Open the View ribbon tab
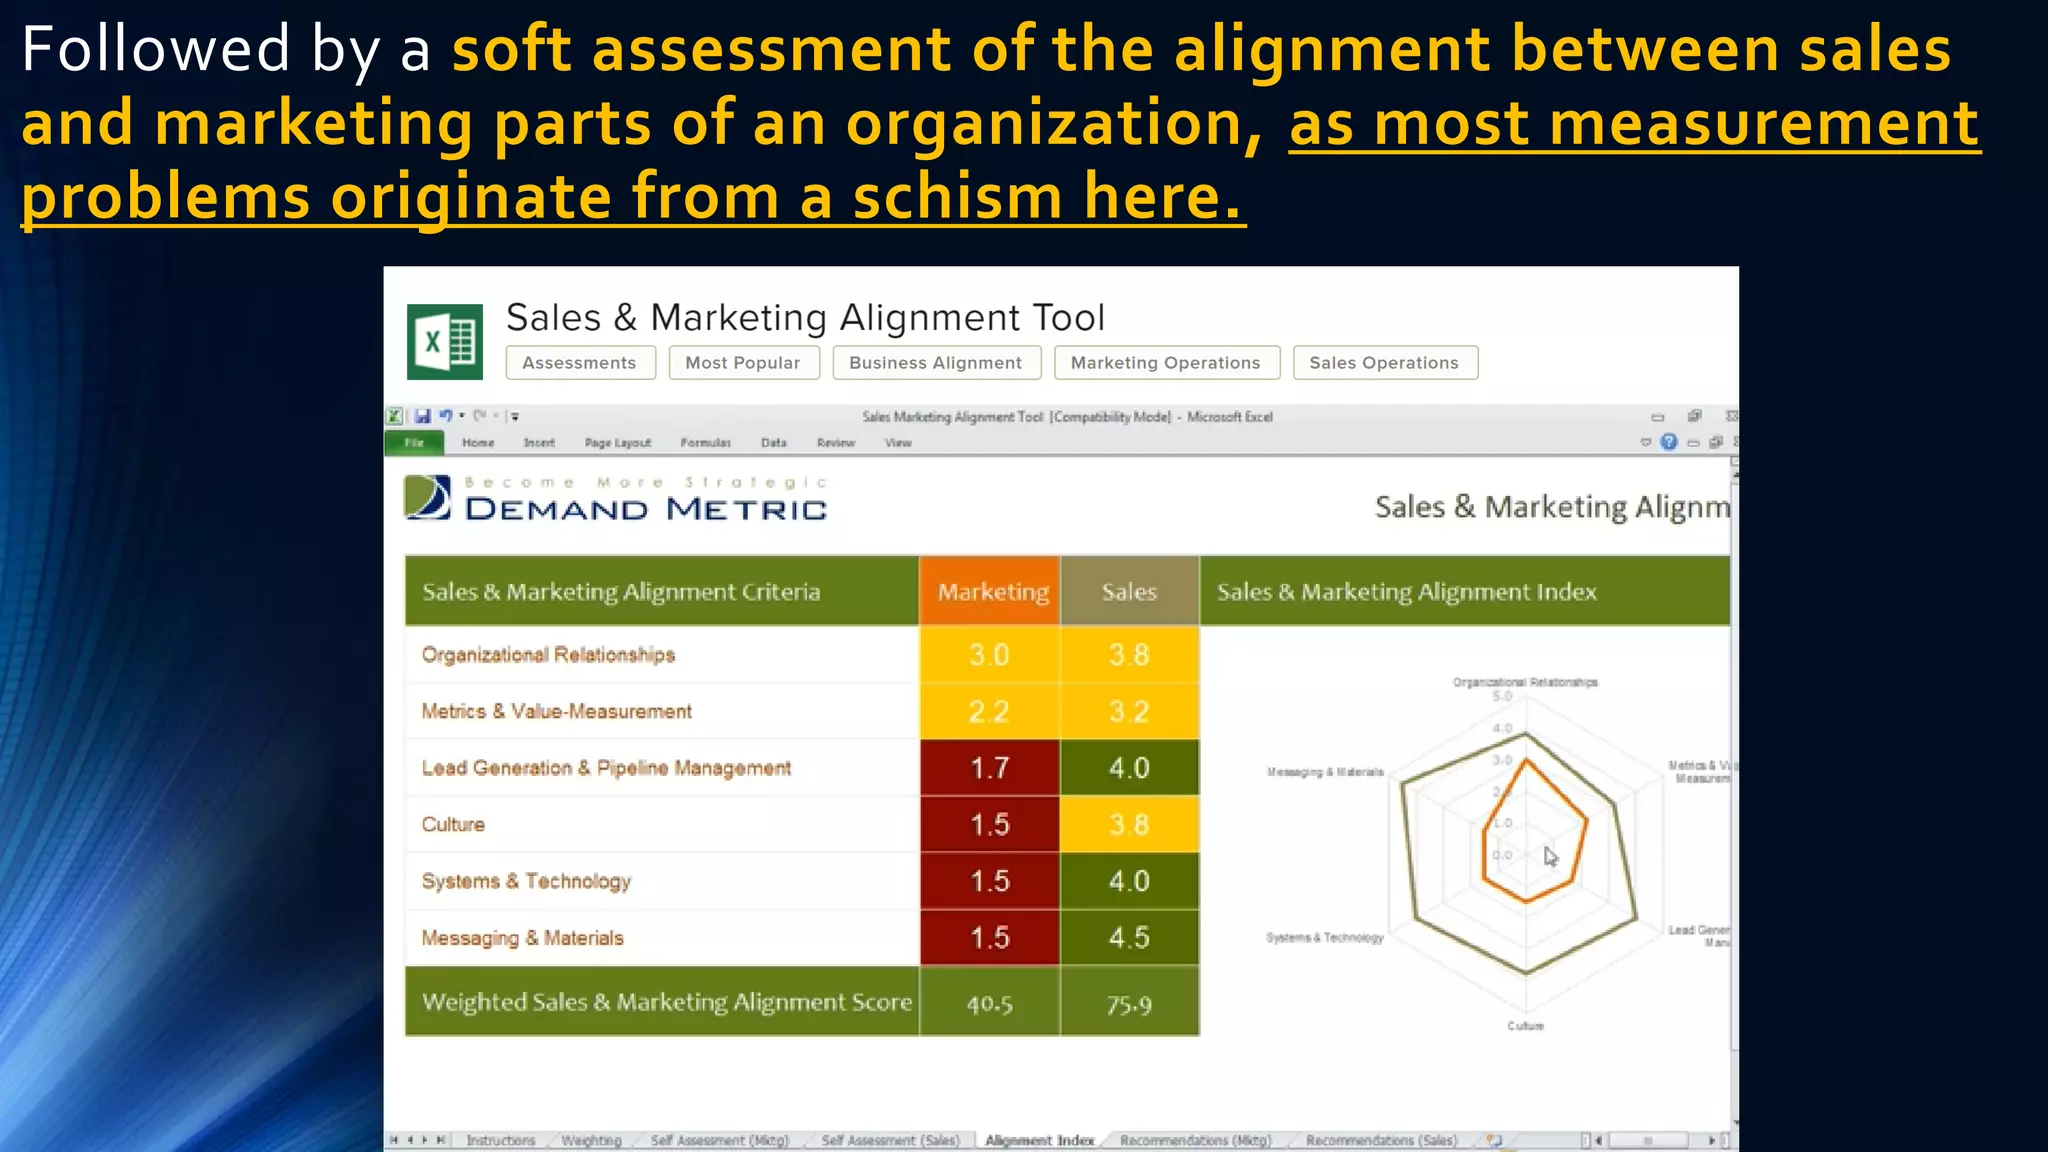Viewport: 2048px width, 1152px height. (x=898, y=443)
